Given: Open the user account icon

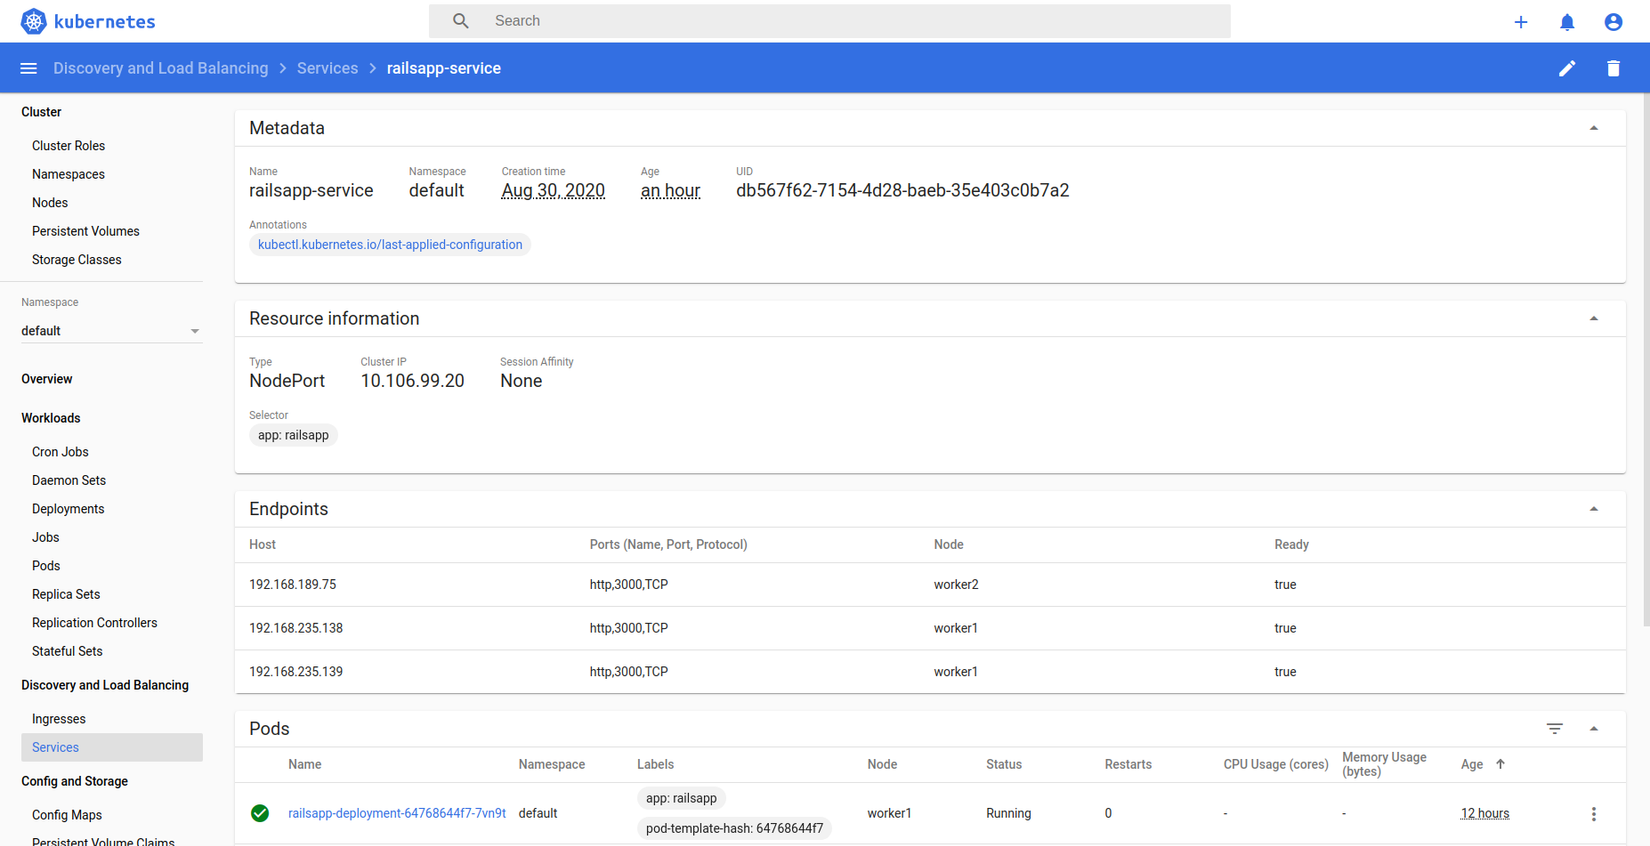Looking at the screenshot, I should pyautogui.click(x=1613, y=22).
